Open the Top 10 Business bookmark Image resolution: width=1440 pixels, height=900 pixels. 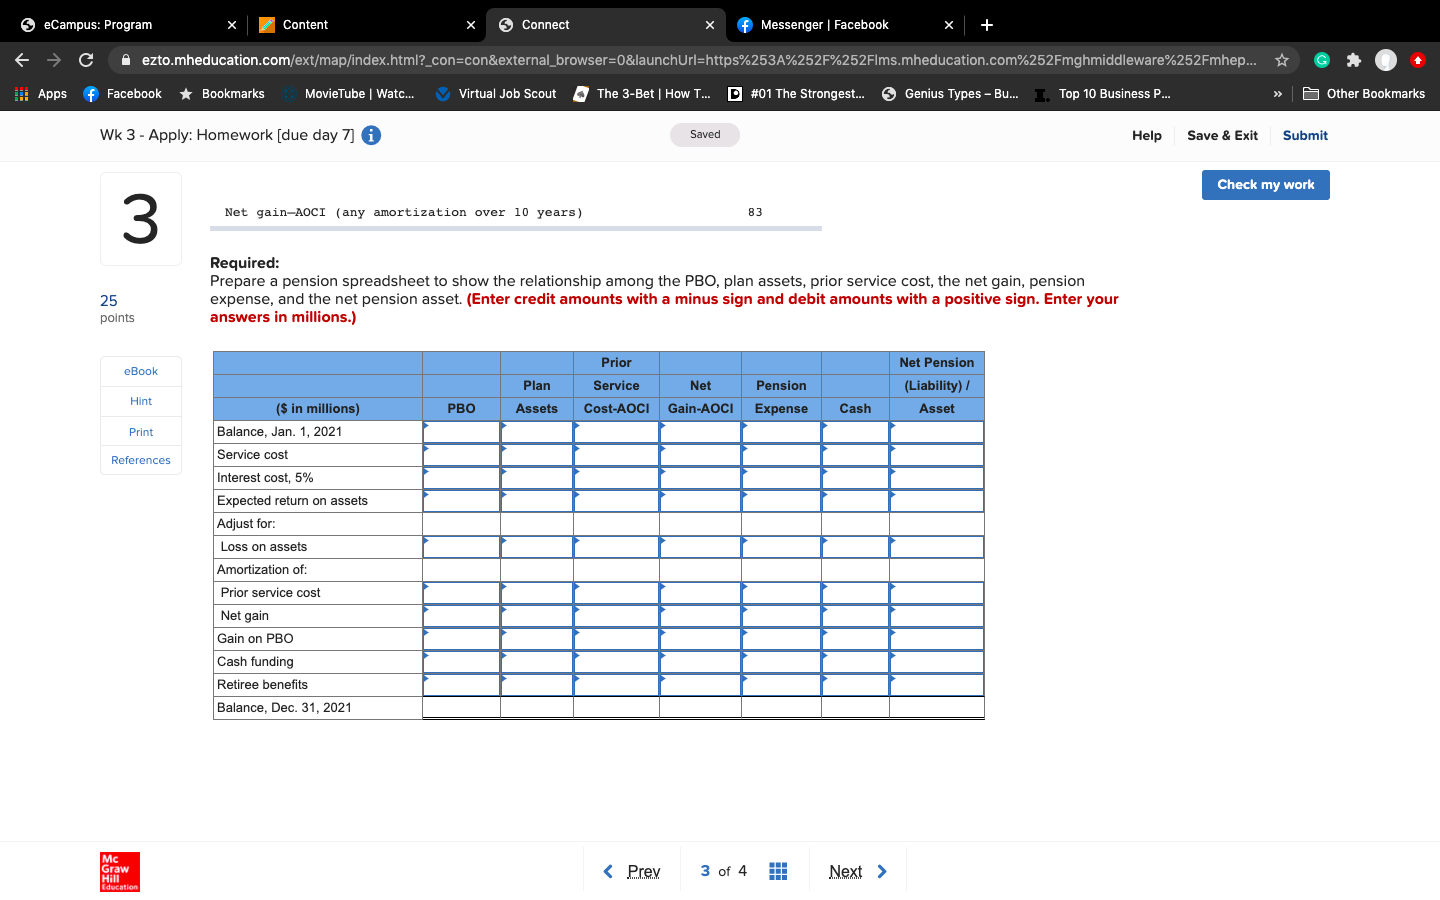point(1102,94)
